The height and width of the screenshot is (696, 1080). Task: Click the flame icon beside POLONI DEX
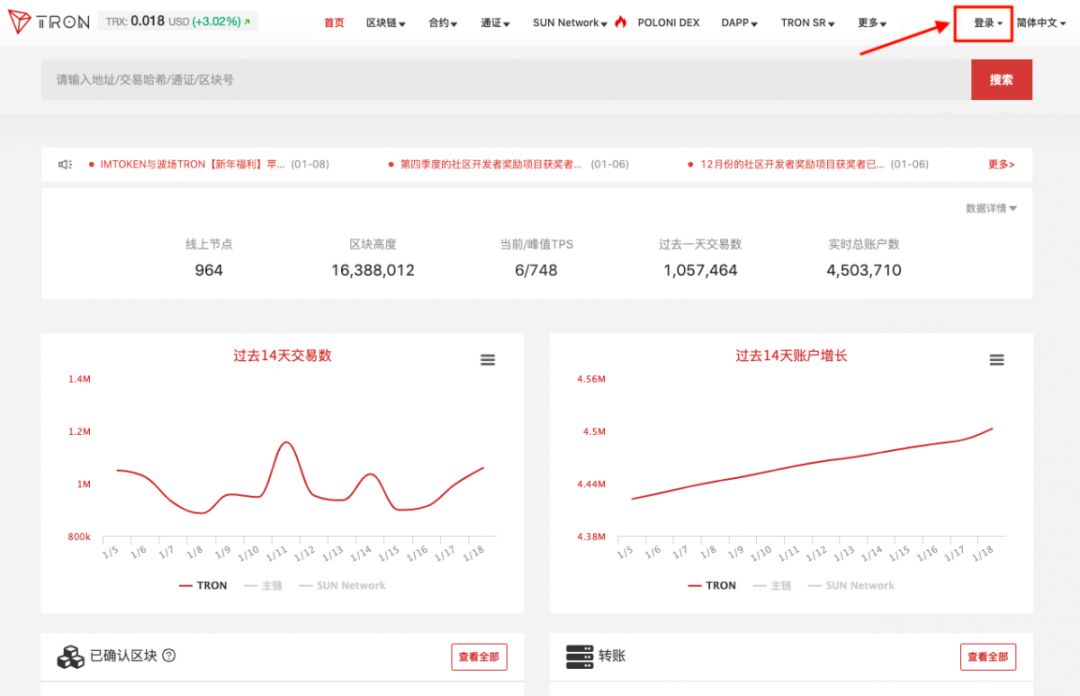(x=621, y=22)
